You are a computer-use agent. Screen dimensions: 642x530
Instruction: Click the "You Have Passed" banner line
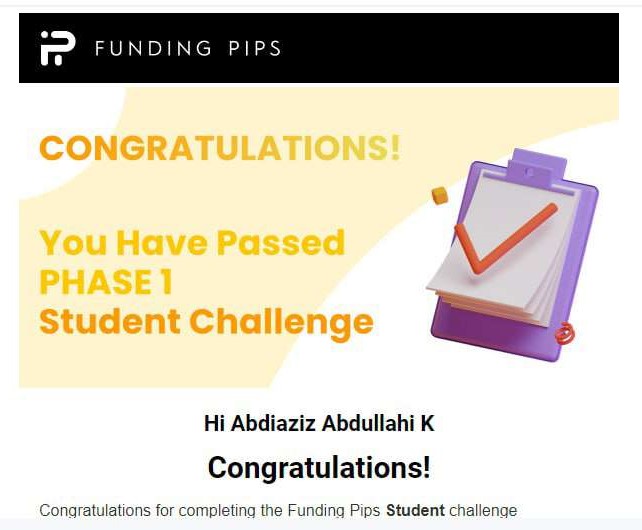tap(192, 242)
